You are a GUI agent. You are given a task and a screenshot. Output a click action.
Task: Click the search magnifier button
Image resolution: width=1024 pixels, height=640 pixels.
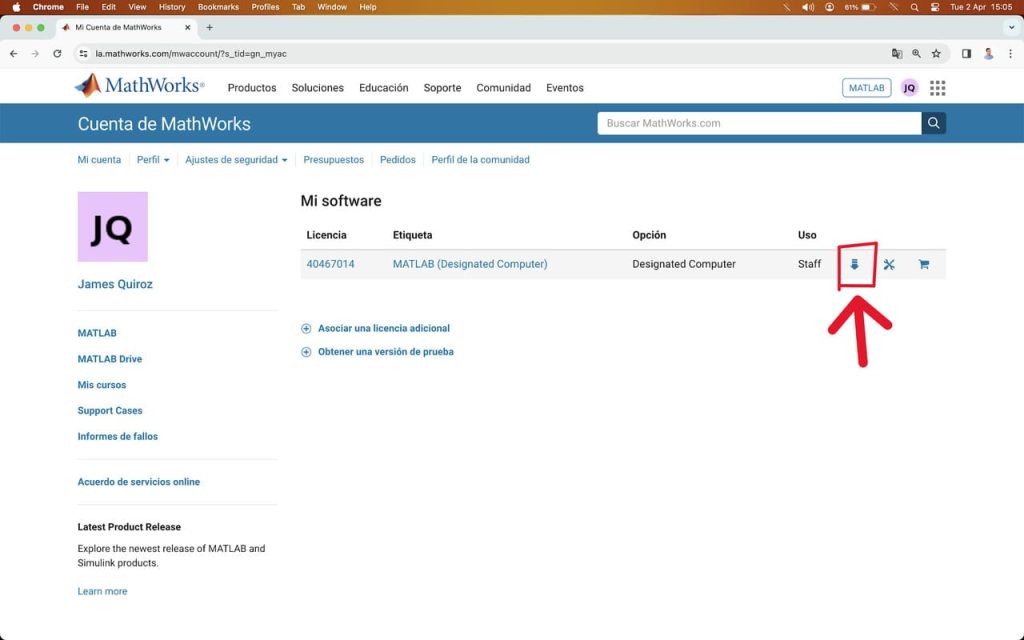click(x=933, y=123)
